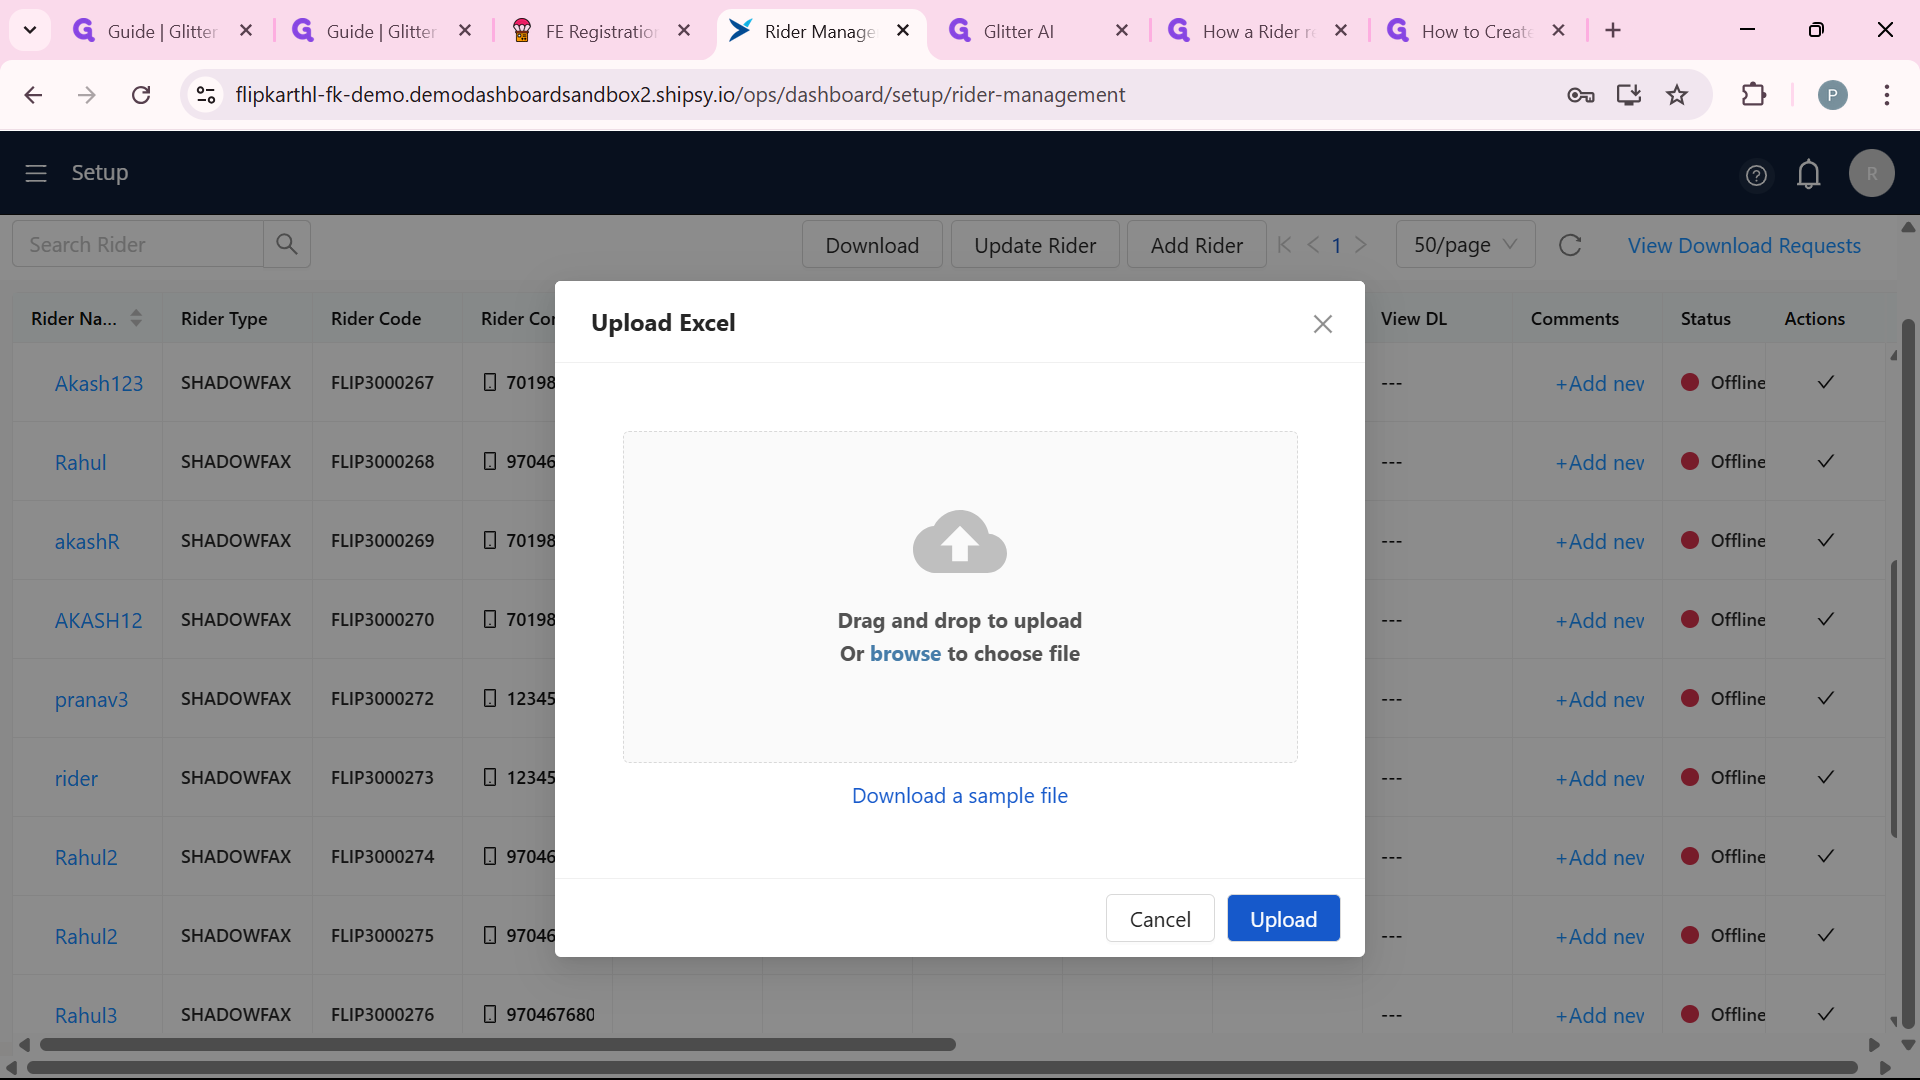Open the Chrome profile P avatar

1832,95
